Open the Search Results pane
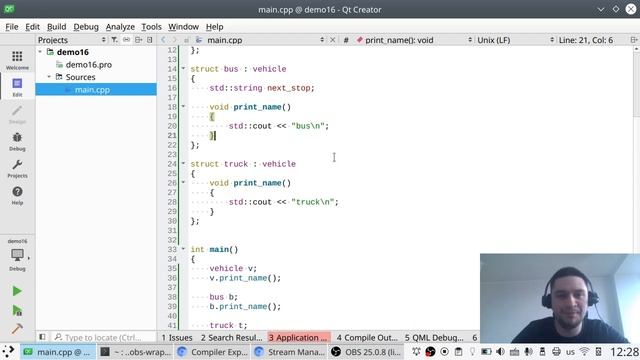Screen dimensions: 640x360 coord(231,338)
